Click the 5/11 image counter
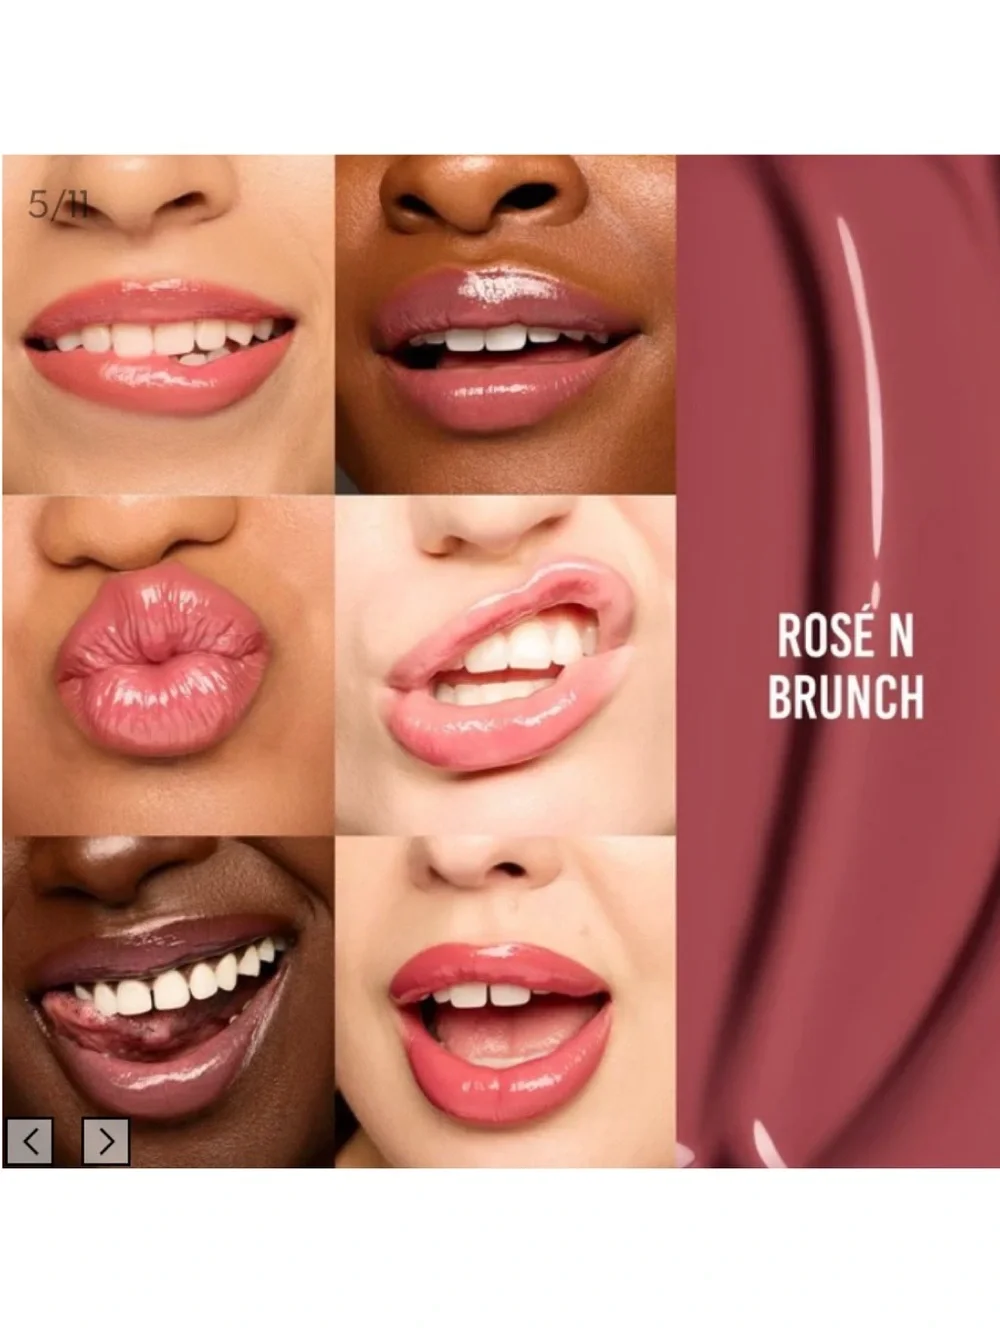 click(x=59, y=205)
